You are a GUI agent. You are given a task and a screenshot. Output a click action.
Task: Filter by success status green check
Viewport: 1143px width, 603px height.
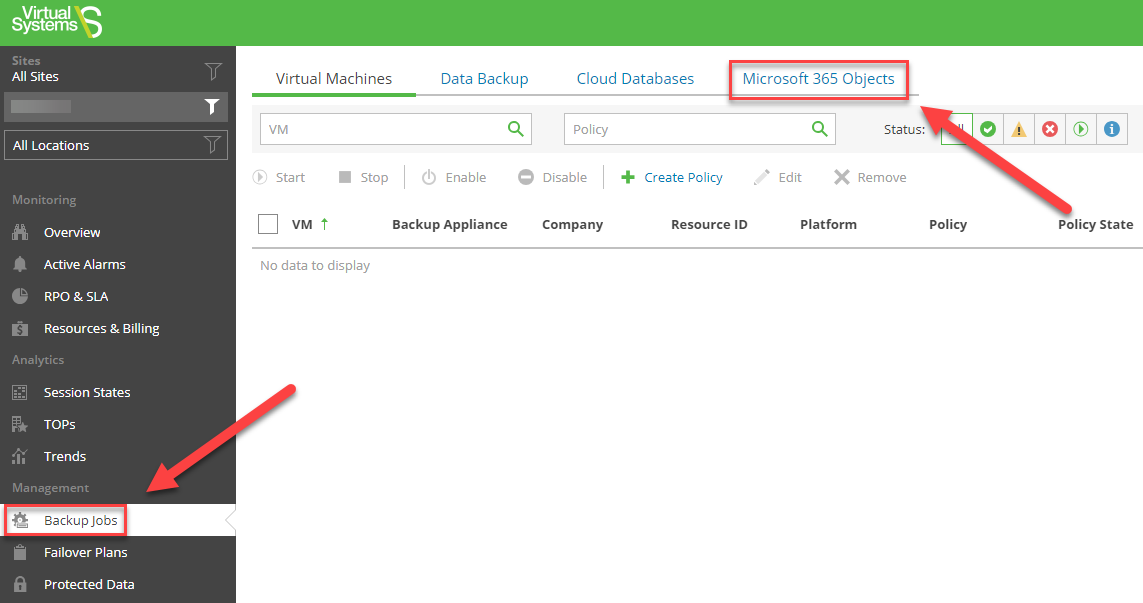pyautogui.click(x=988, y=129)
